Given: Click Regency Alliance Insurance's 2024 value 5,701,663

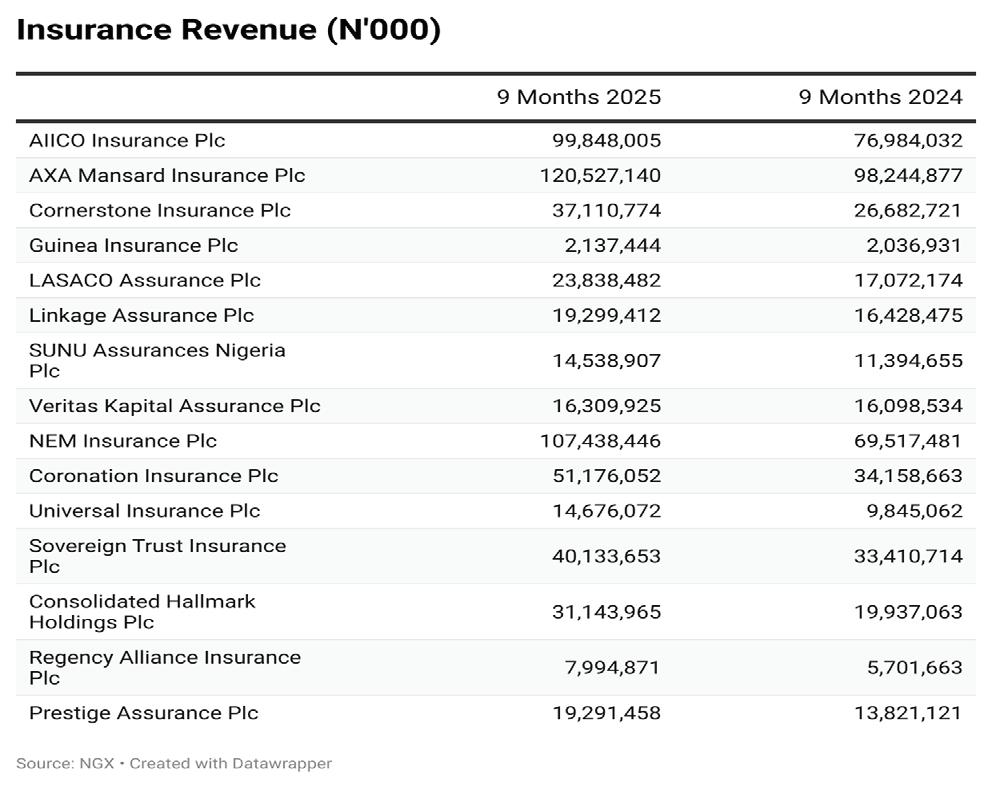Looking at the screenshot, I should [x=915, y=667].
